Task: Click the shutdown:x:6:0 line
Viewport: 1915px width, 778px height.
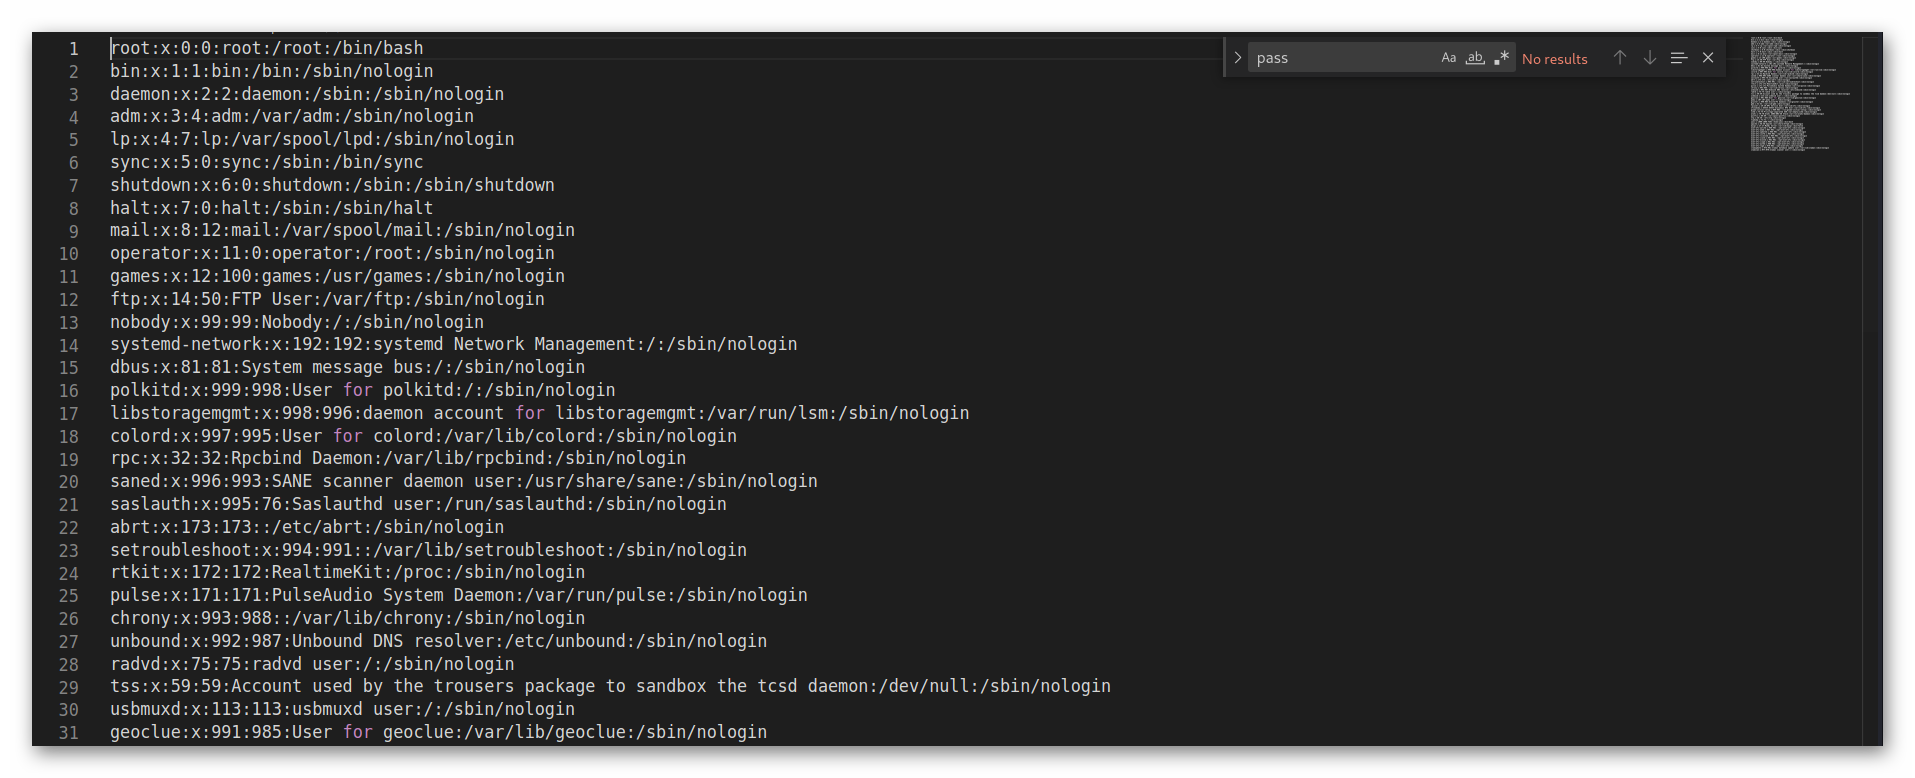Action: pos(332,185)
